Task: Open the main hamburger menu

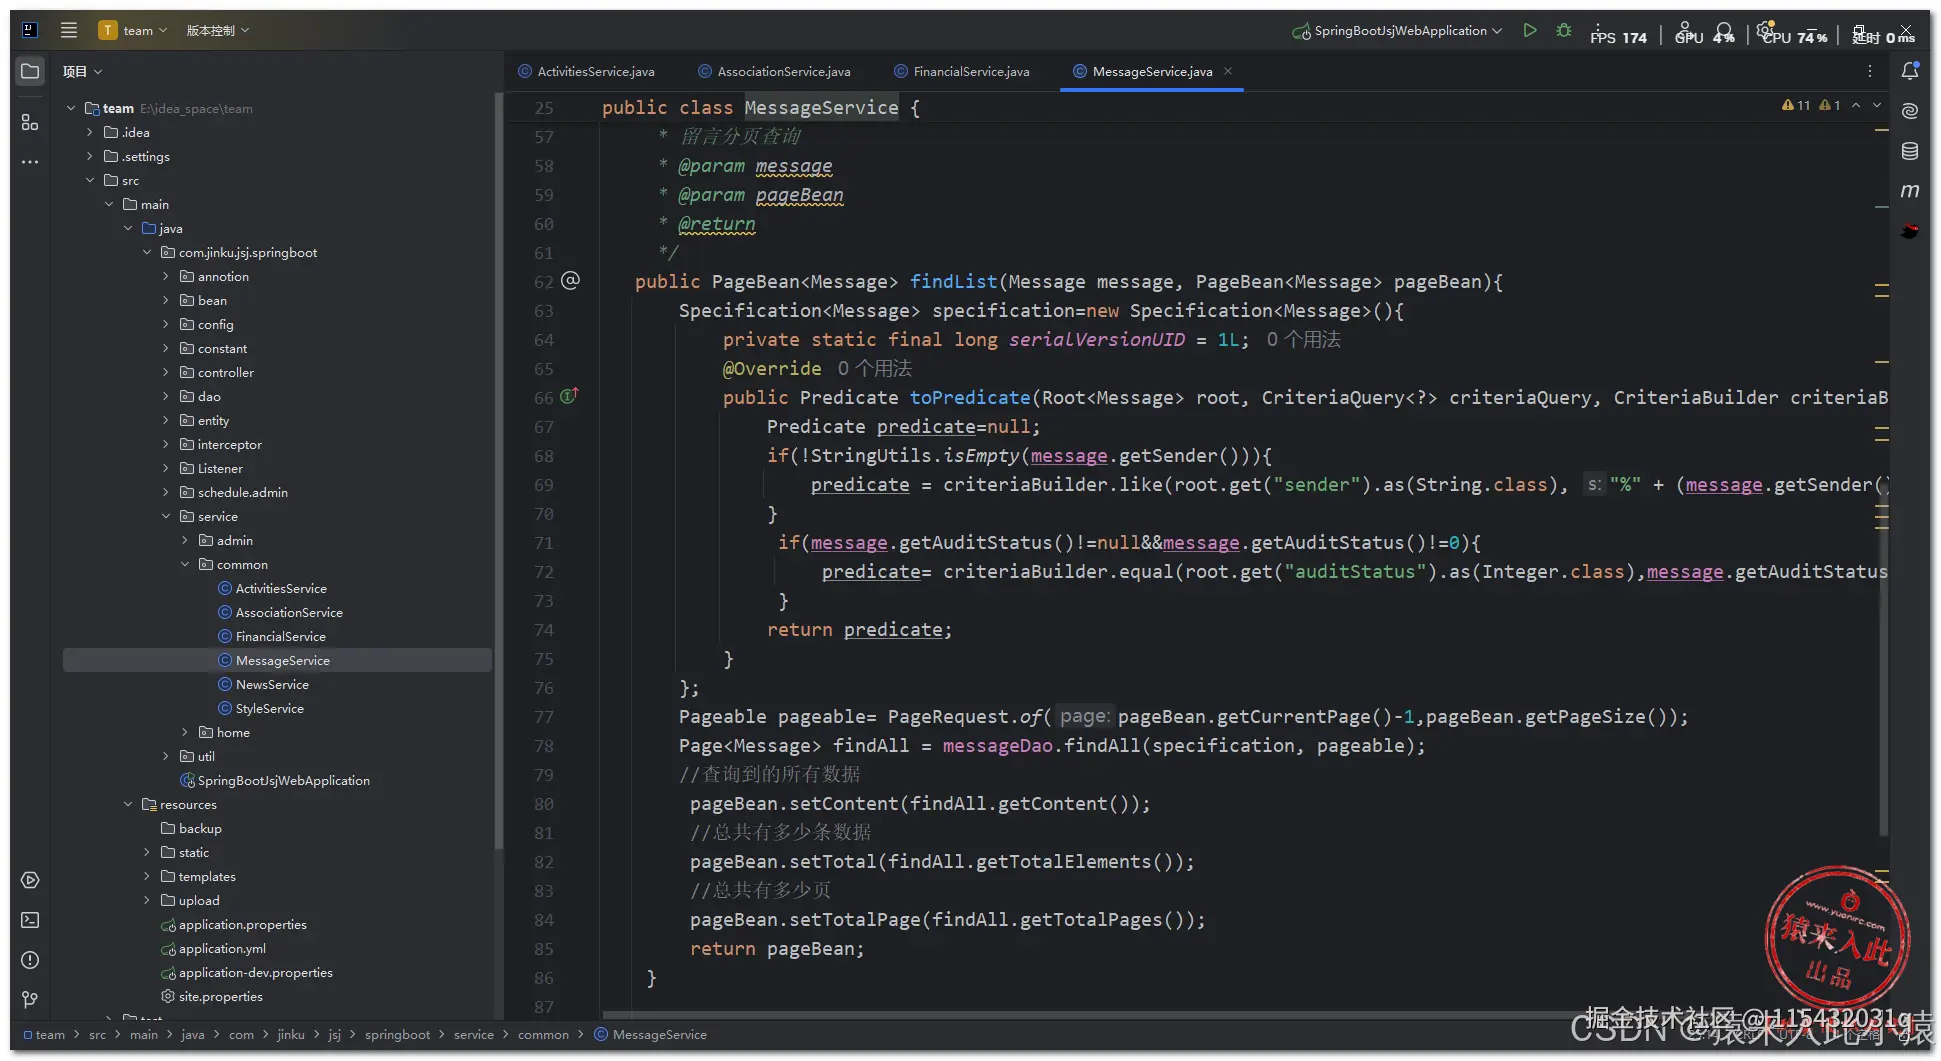Action: pos(68,30)
